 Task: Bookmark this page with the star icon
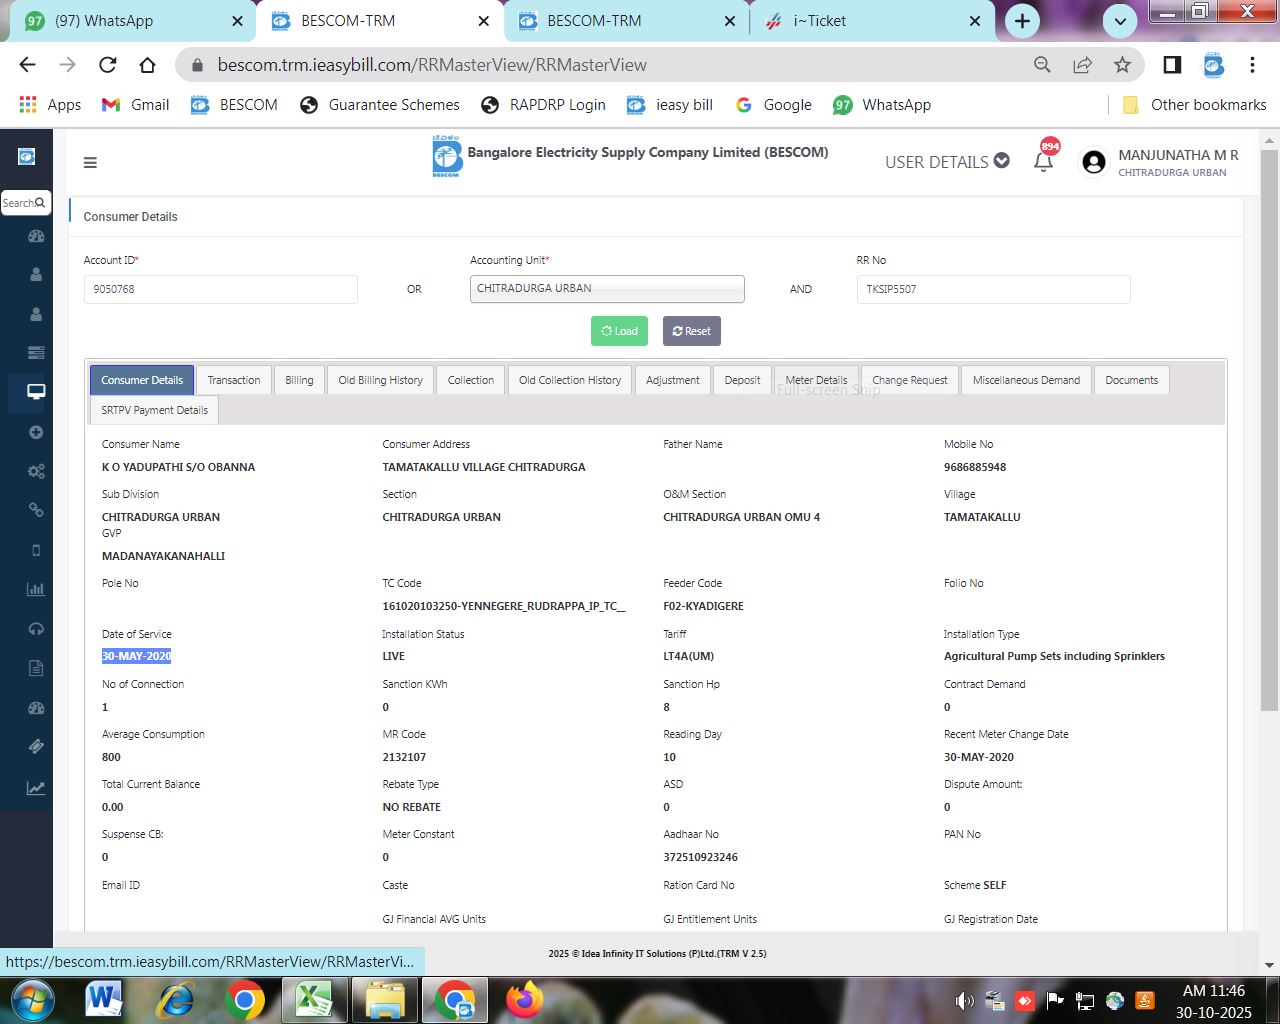point(1122,65)
